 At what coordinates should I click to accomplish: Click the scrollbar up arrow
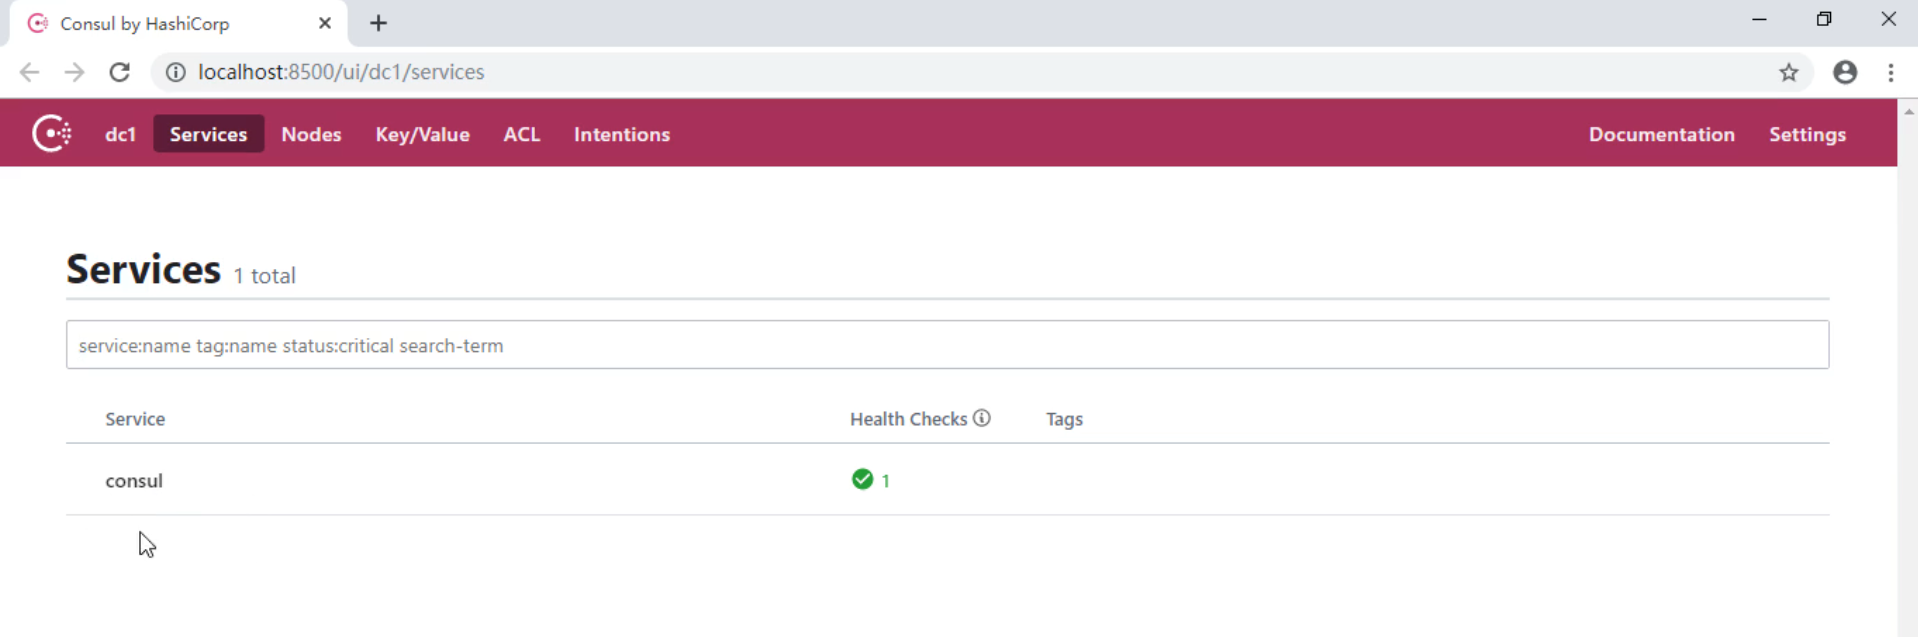tap(1908, 111)
